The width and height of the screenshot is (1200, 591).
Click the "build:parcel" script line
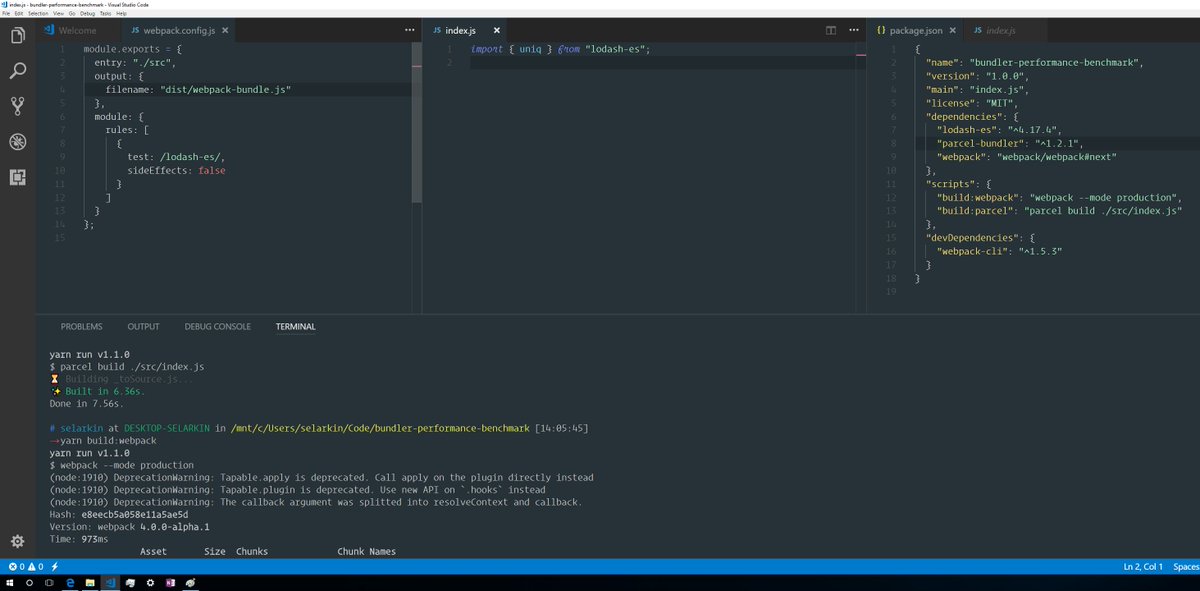pos(1059,210)
